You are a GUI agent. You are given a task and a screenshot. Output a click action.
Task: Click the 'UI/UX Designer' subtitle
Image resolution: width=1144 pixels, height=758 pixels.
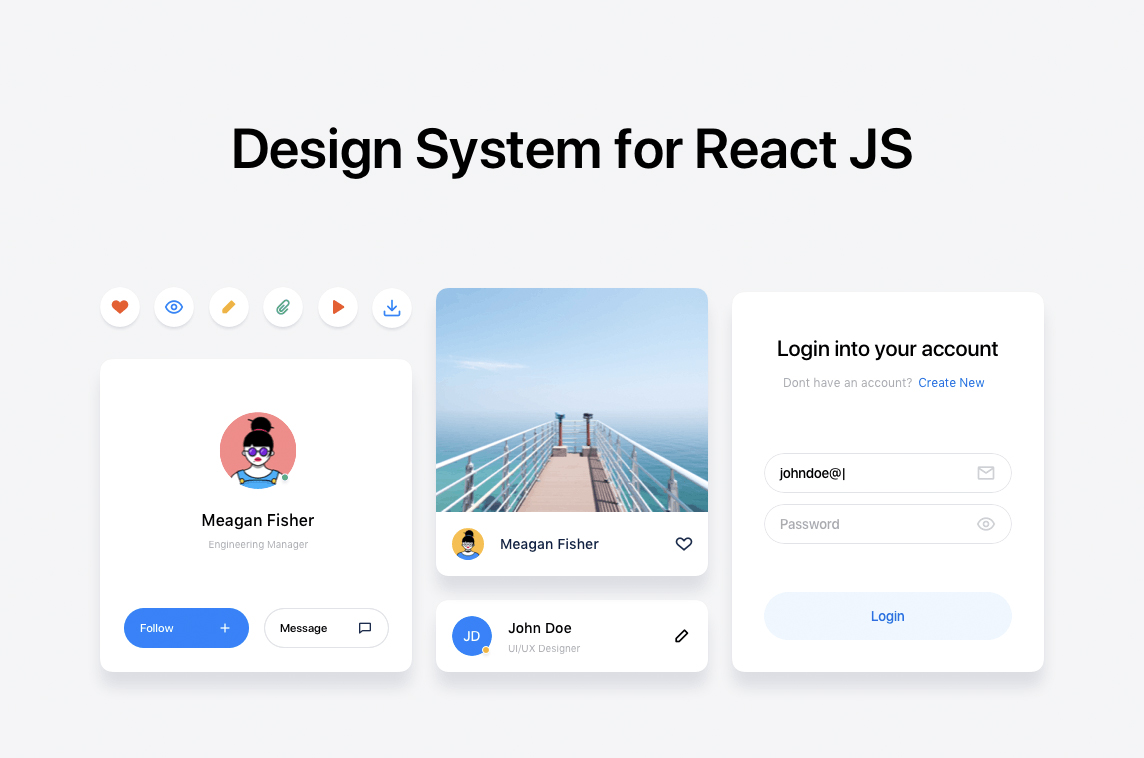click(x=544, y=649)
